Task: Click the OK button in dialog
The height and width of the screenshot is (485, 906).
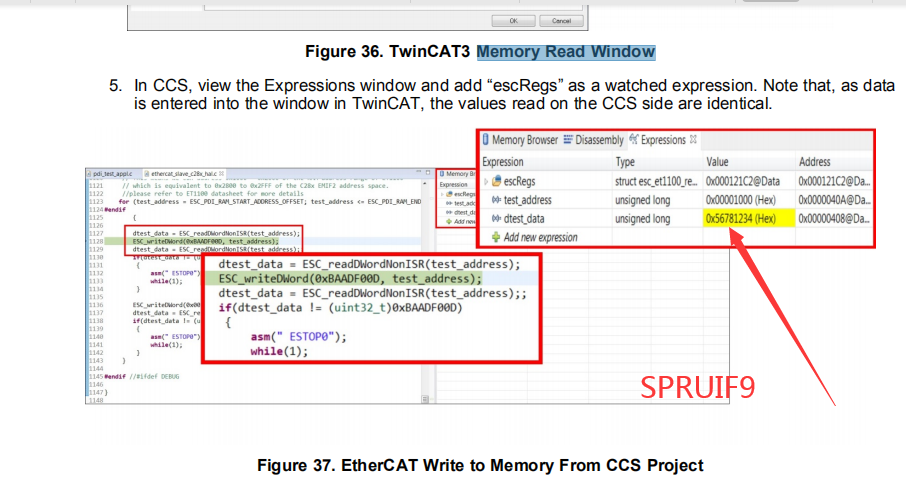Action: click(513, 21)
